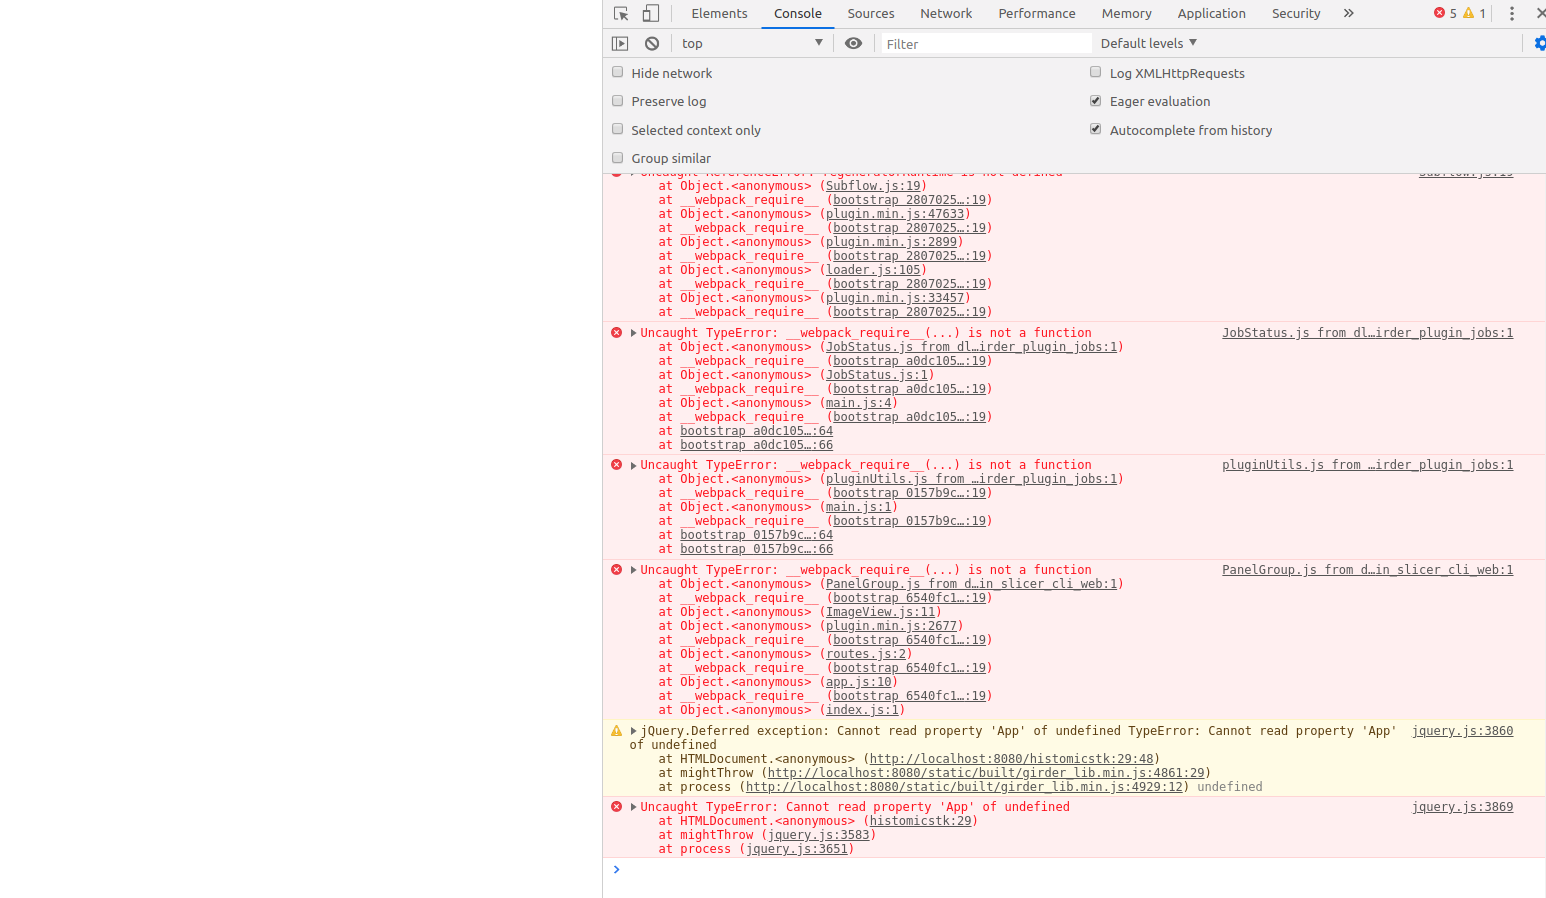1546x898 pixels.
Task: Follow the localhost:8080/histomicstk:29:48 link
Action: 1012,759
